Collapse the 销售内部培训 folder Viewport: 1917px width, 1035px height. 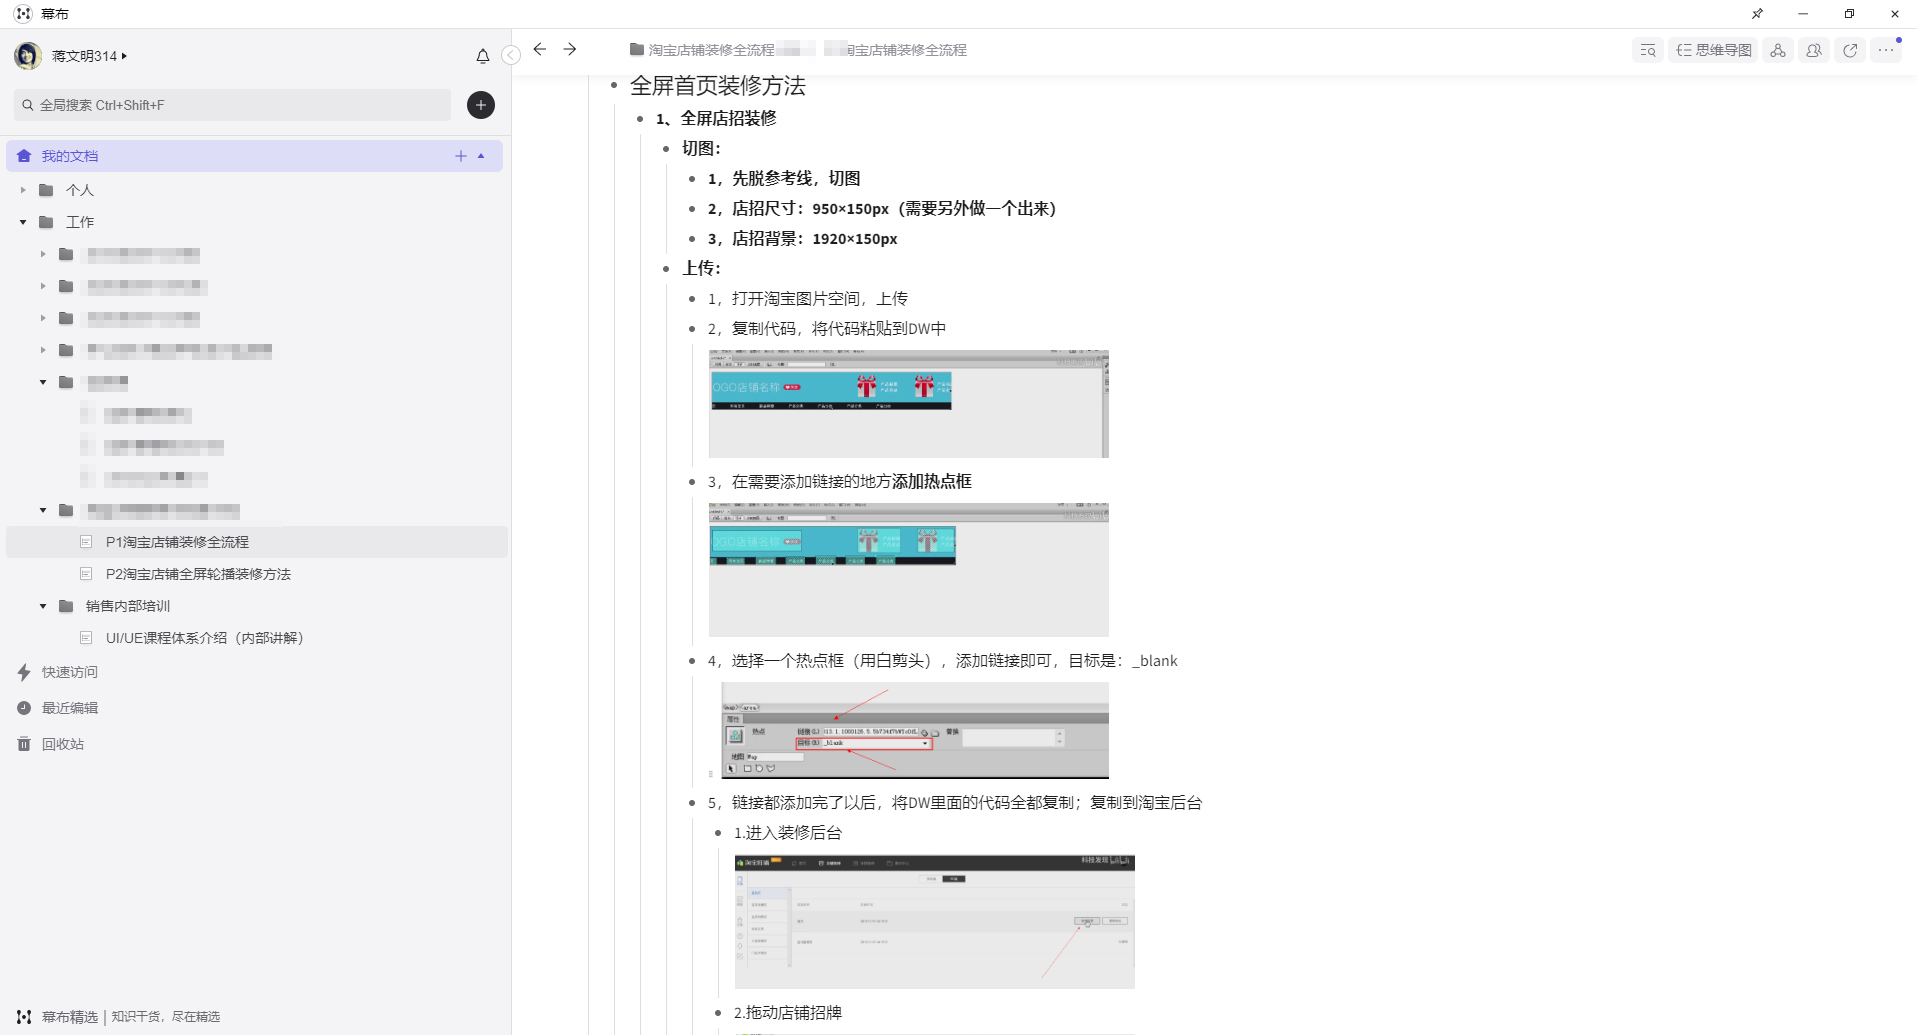pos(43,606)
